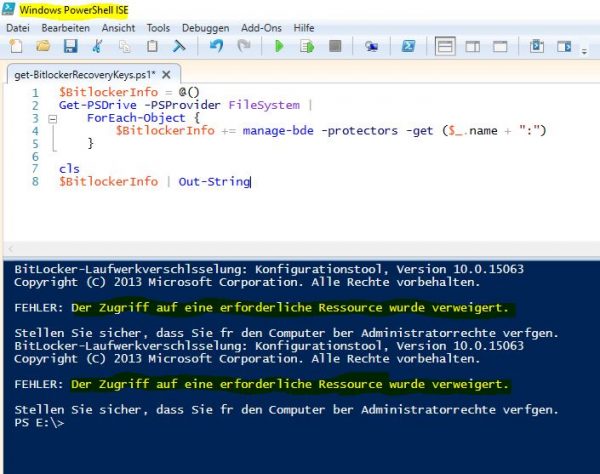
Task: Undo last edit with blue arrow
Action: pyautogui.click(x=217, y=46)
